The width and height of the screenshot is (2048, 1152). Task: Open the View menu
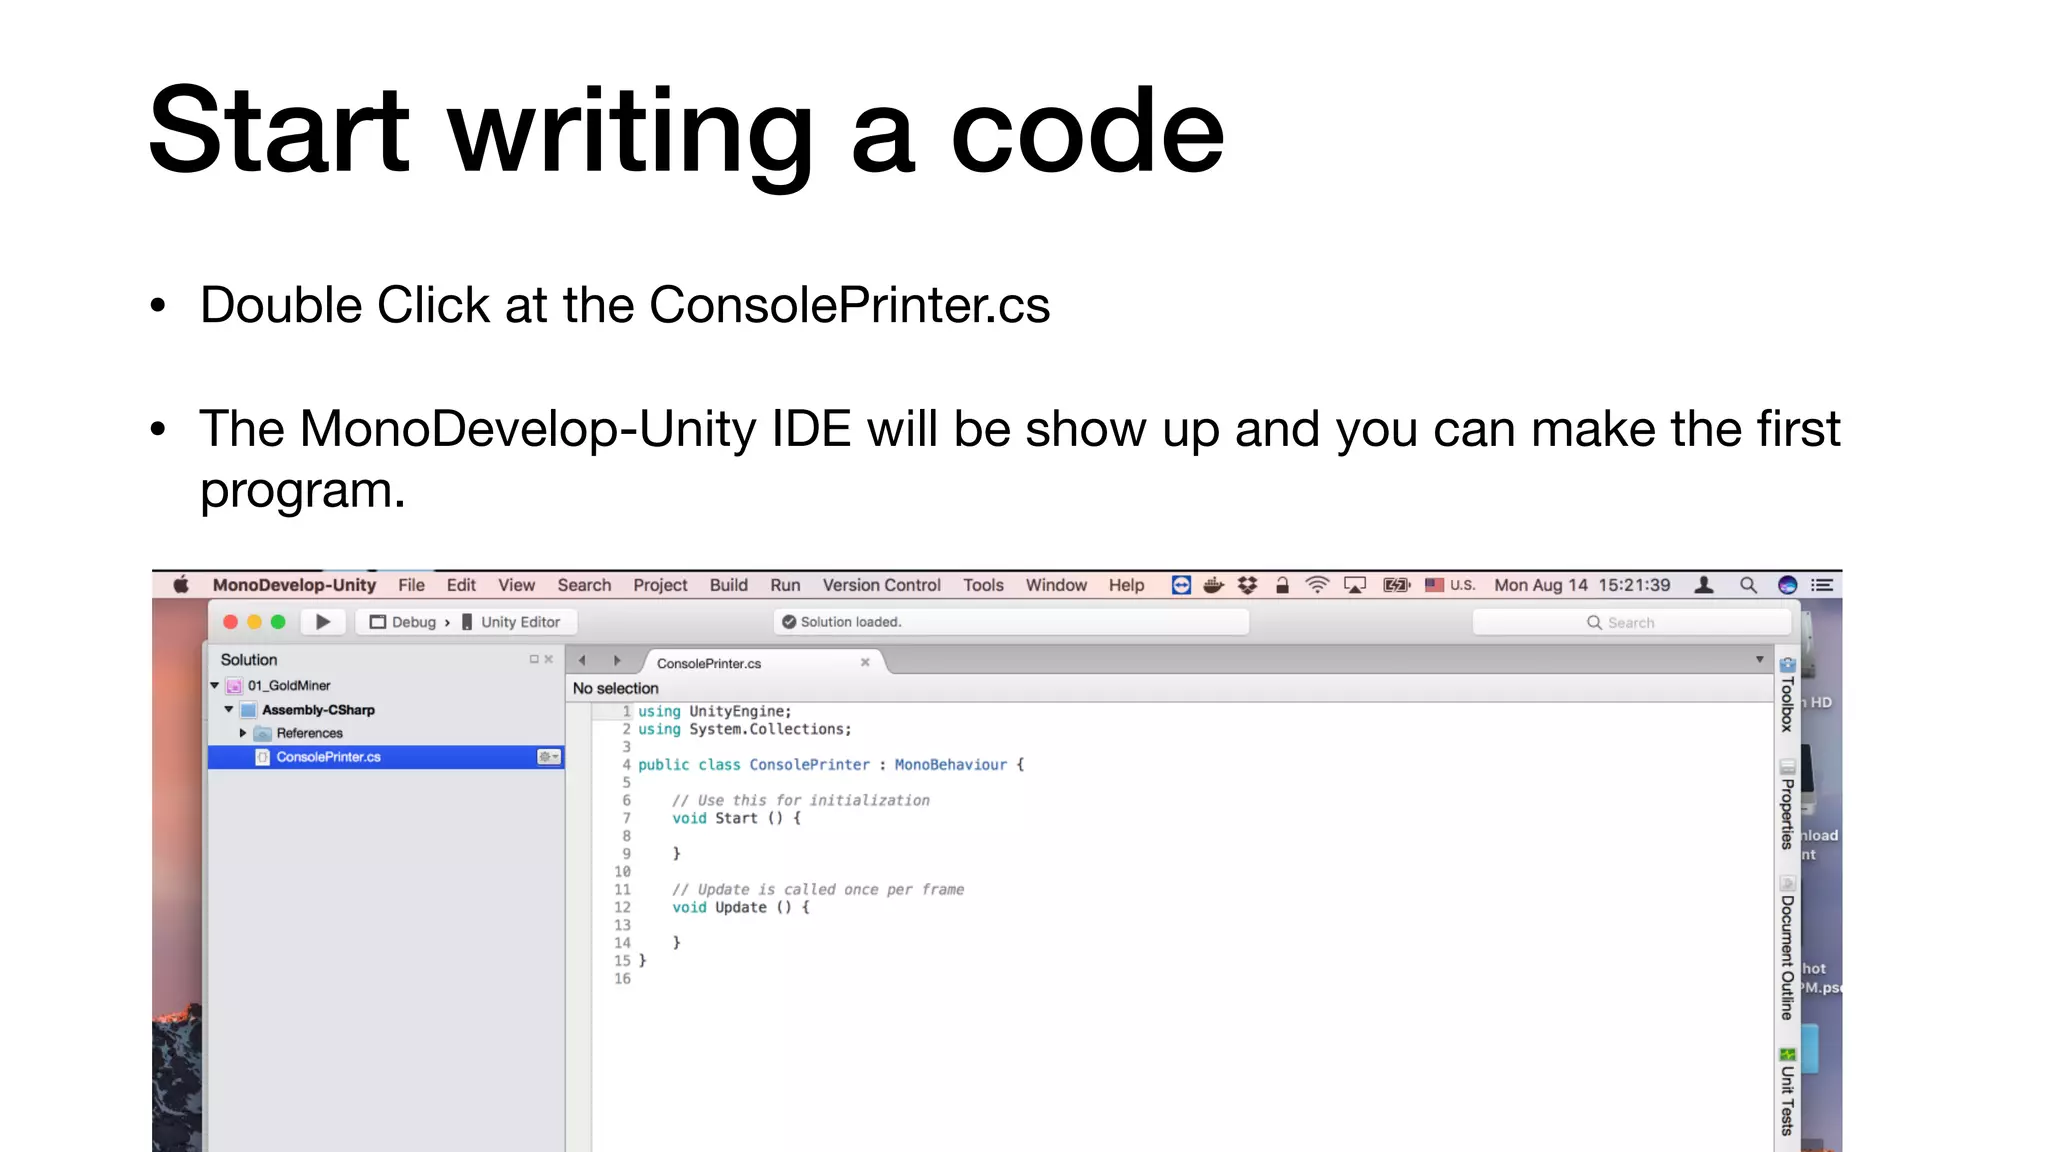pyautogui.click(x=517, y=585)
